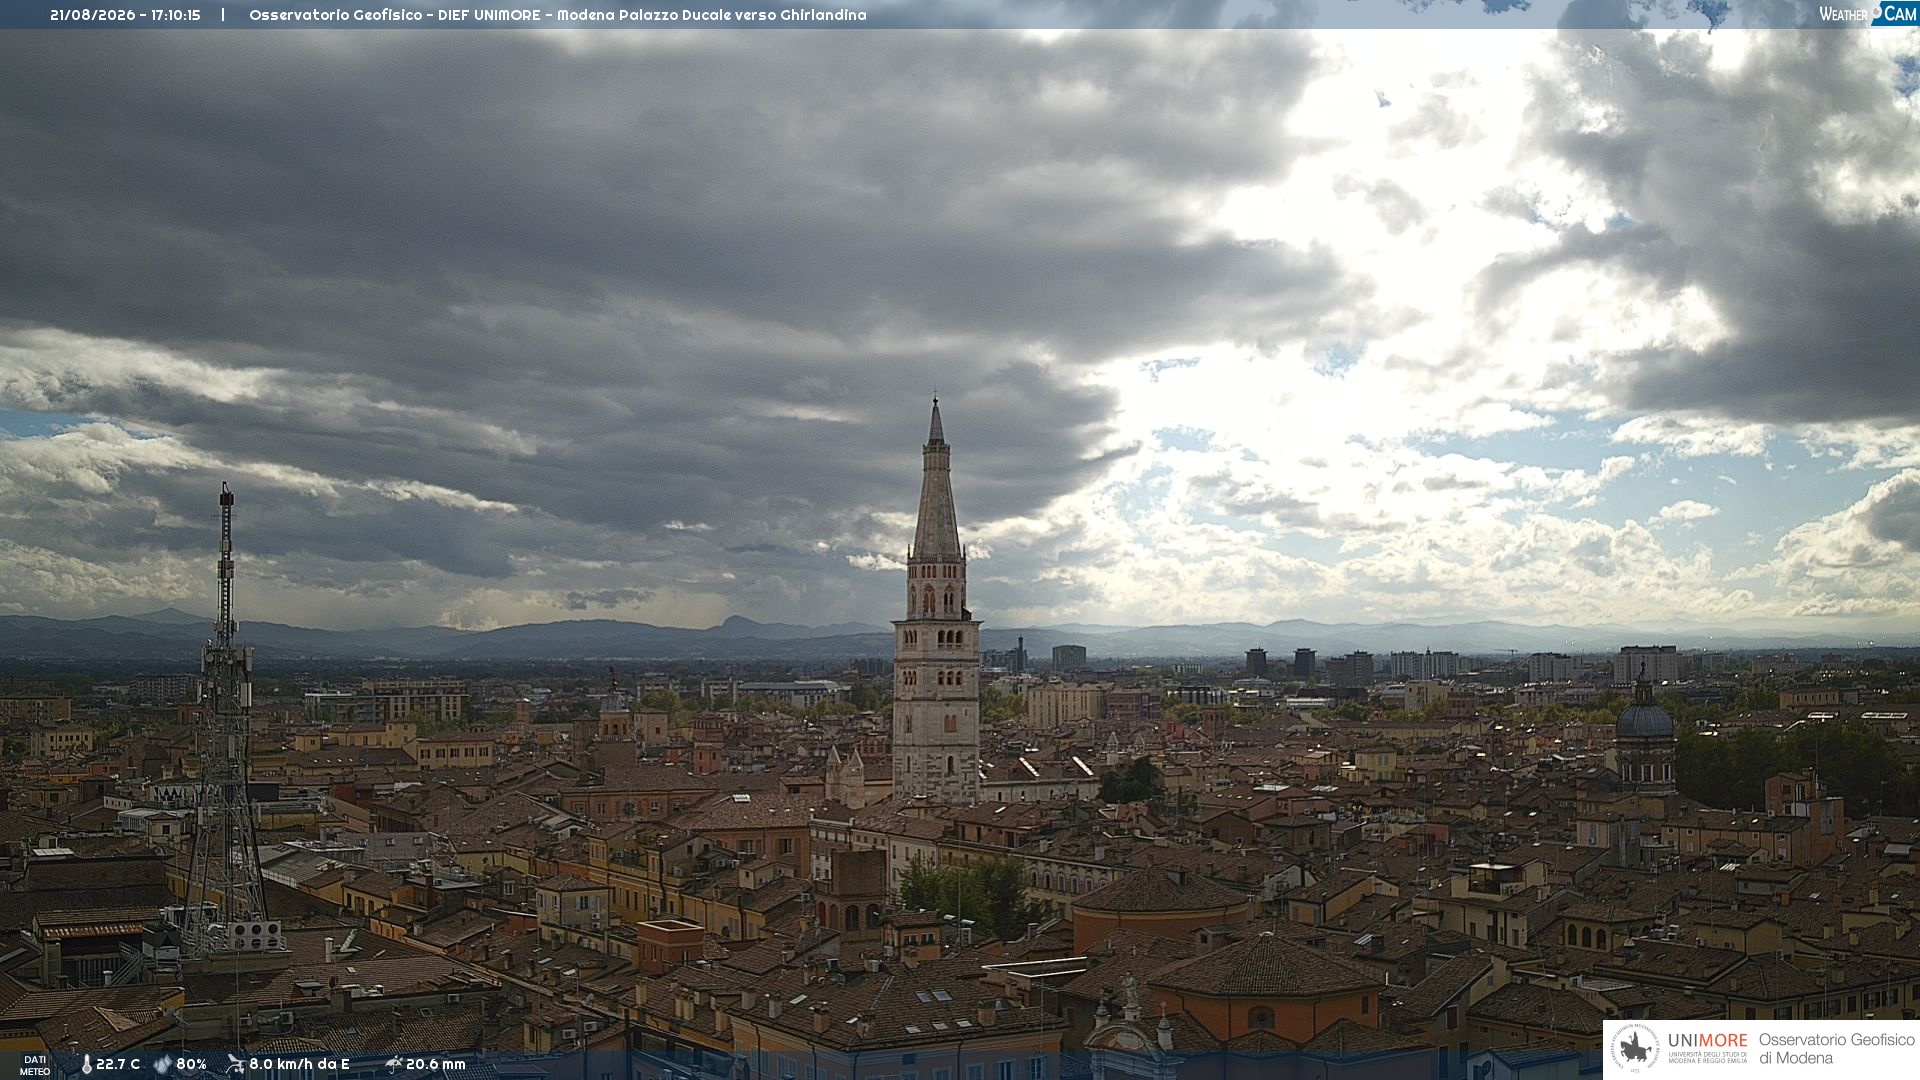
Task: Click the UNIMORE horse seal emblem
Action: point(1636,1049)
